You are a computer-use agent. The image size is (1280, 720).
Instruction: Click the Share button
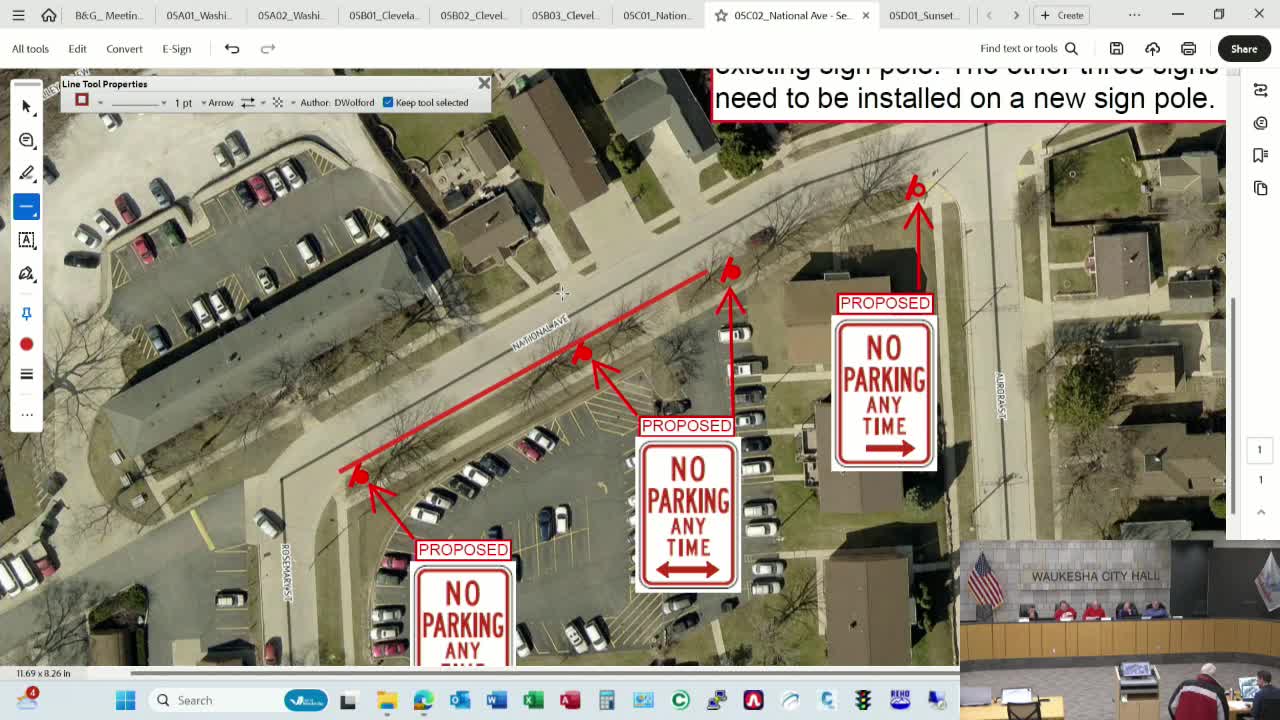1244,48
